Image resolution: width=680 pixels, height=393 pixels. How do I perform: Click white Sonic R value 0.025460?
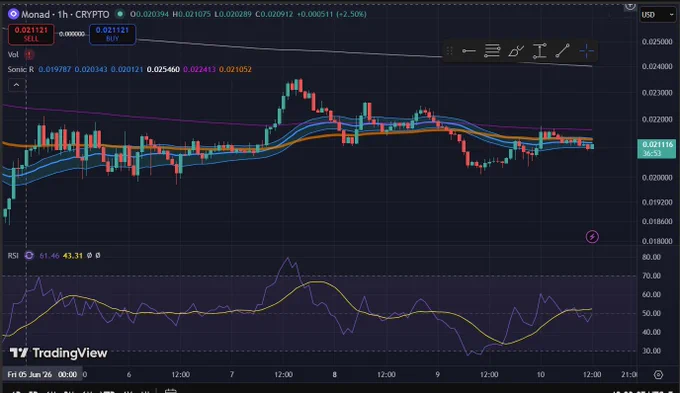pos(163,69)
